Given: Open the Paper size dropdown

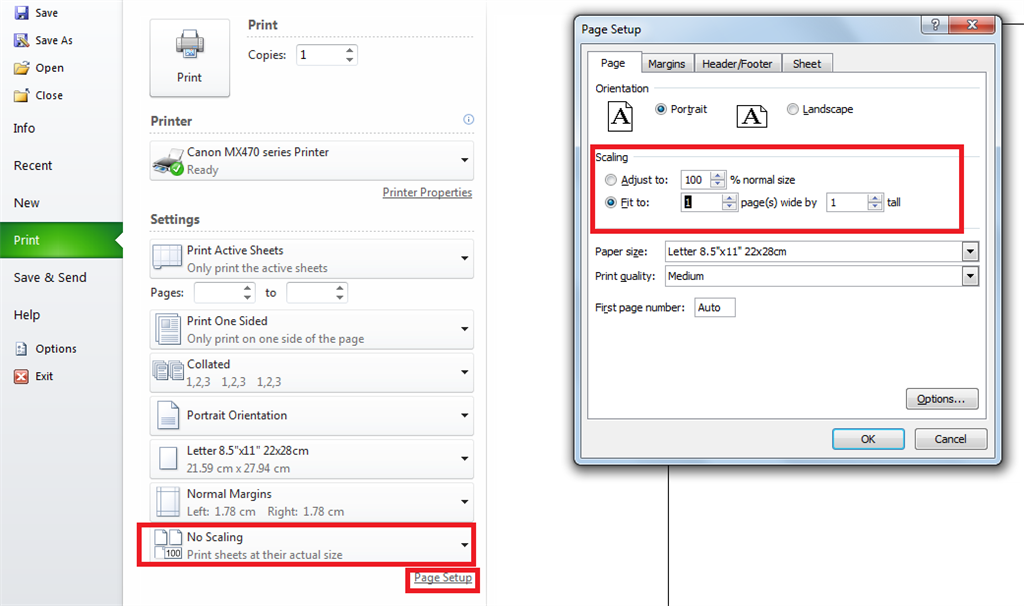Looking at the screenshot, I should 969,251.
